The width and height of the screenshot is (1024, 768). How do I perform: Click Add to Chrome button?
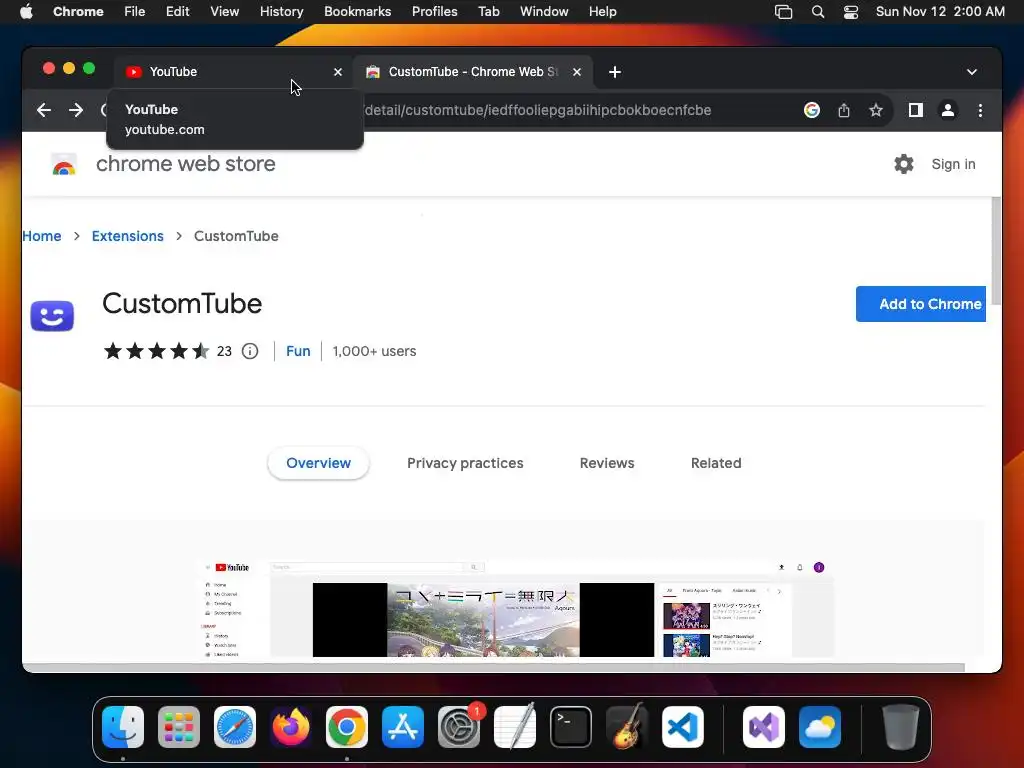click(921, 304)
